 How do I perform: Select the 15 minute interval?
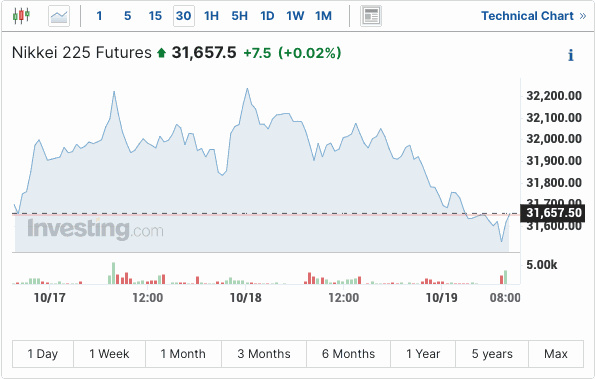(155, 16)
